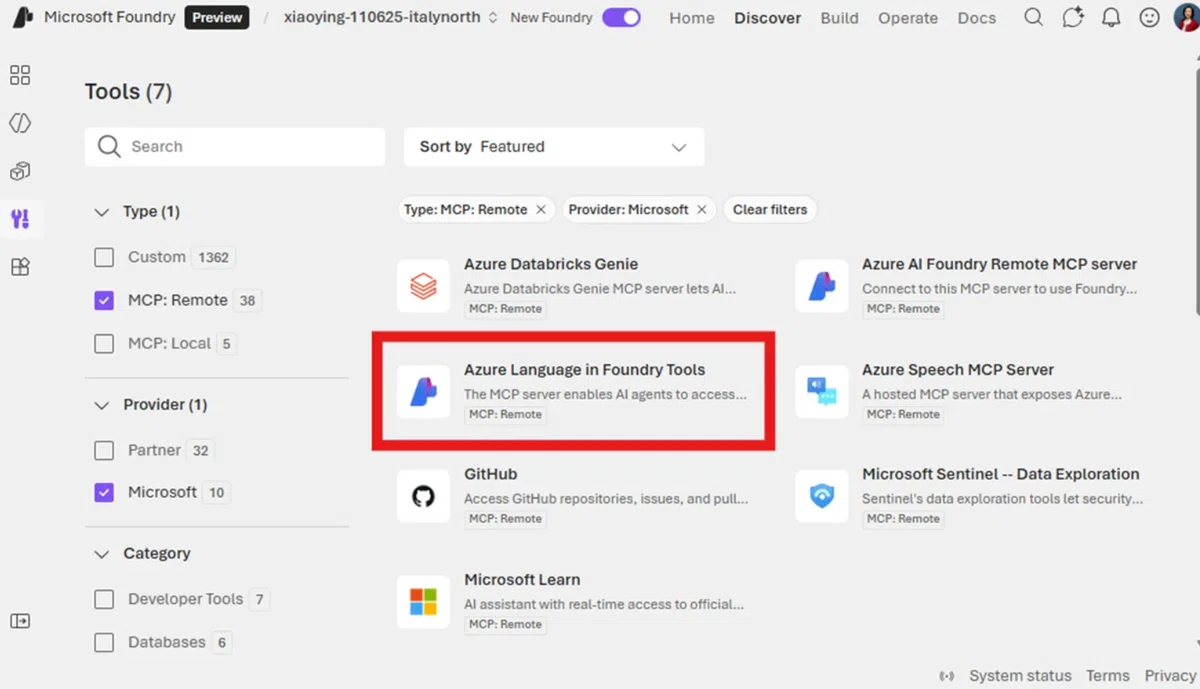
Task: Open the Privacy link
Action: (x=1170, y=676)
